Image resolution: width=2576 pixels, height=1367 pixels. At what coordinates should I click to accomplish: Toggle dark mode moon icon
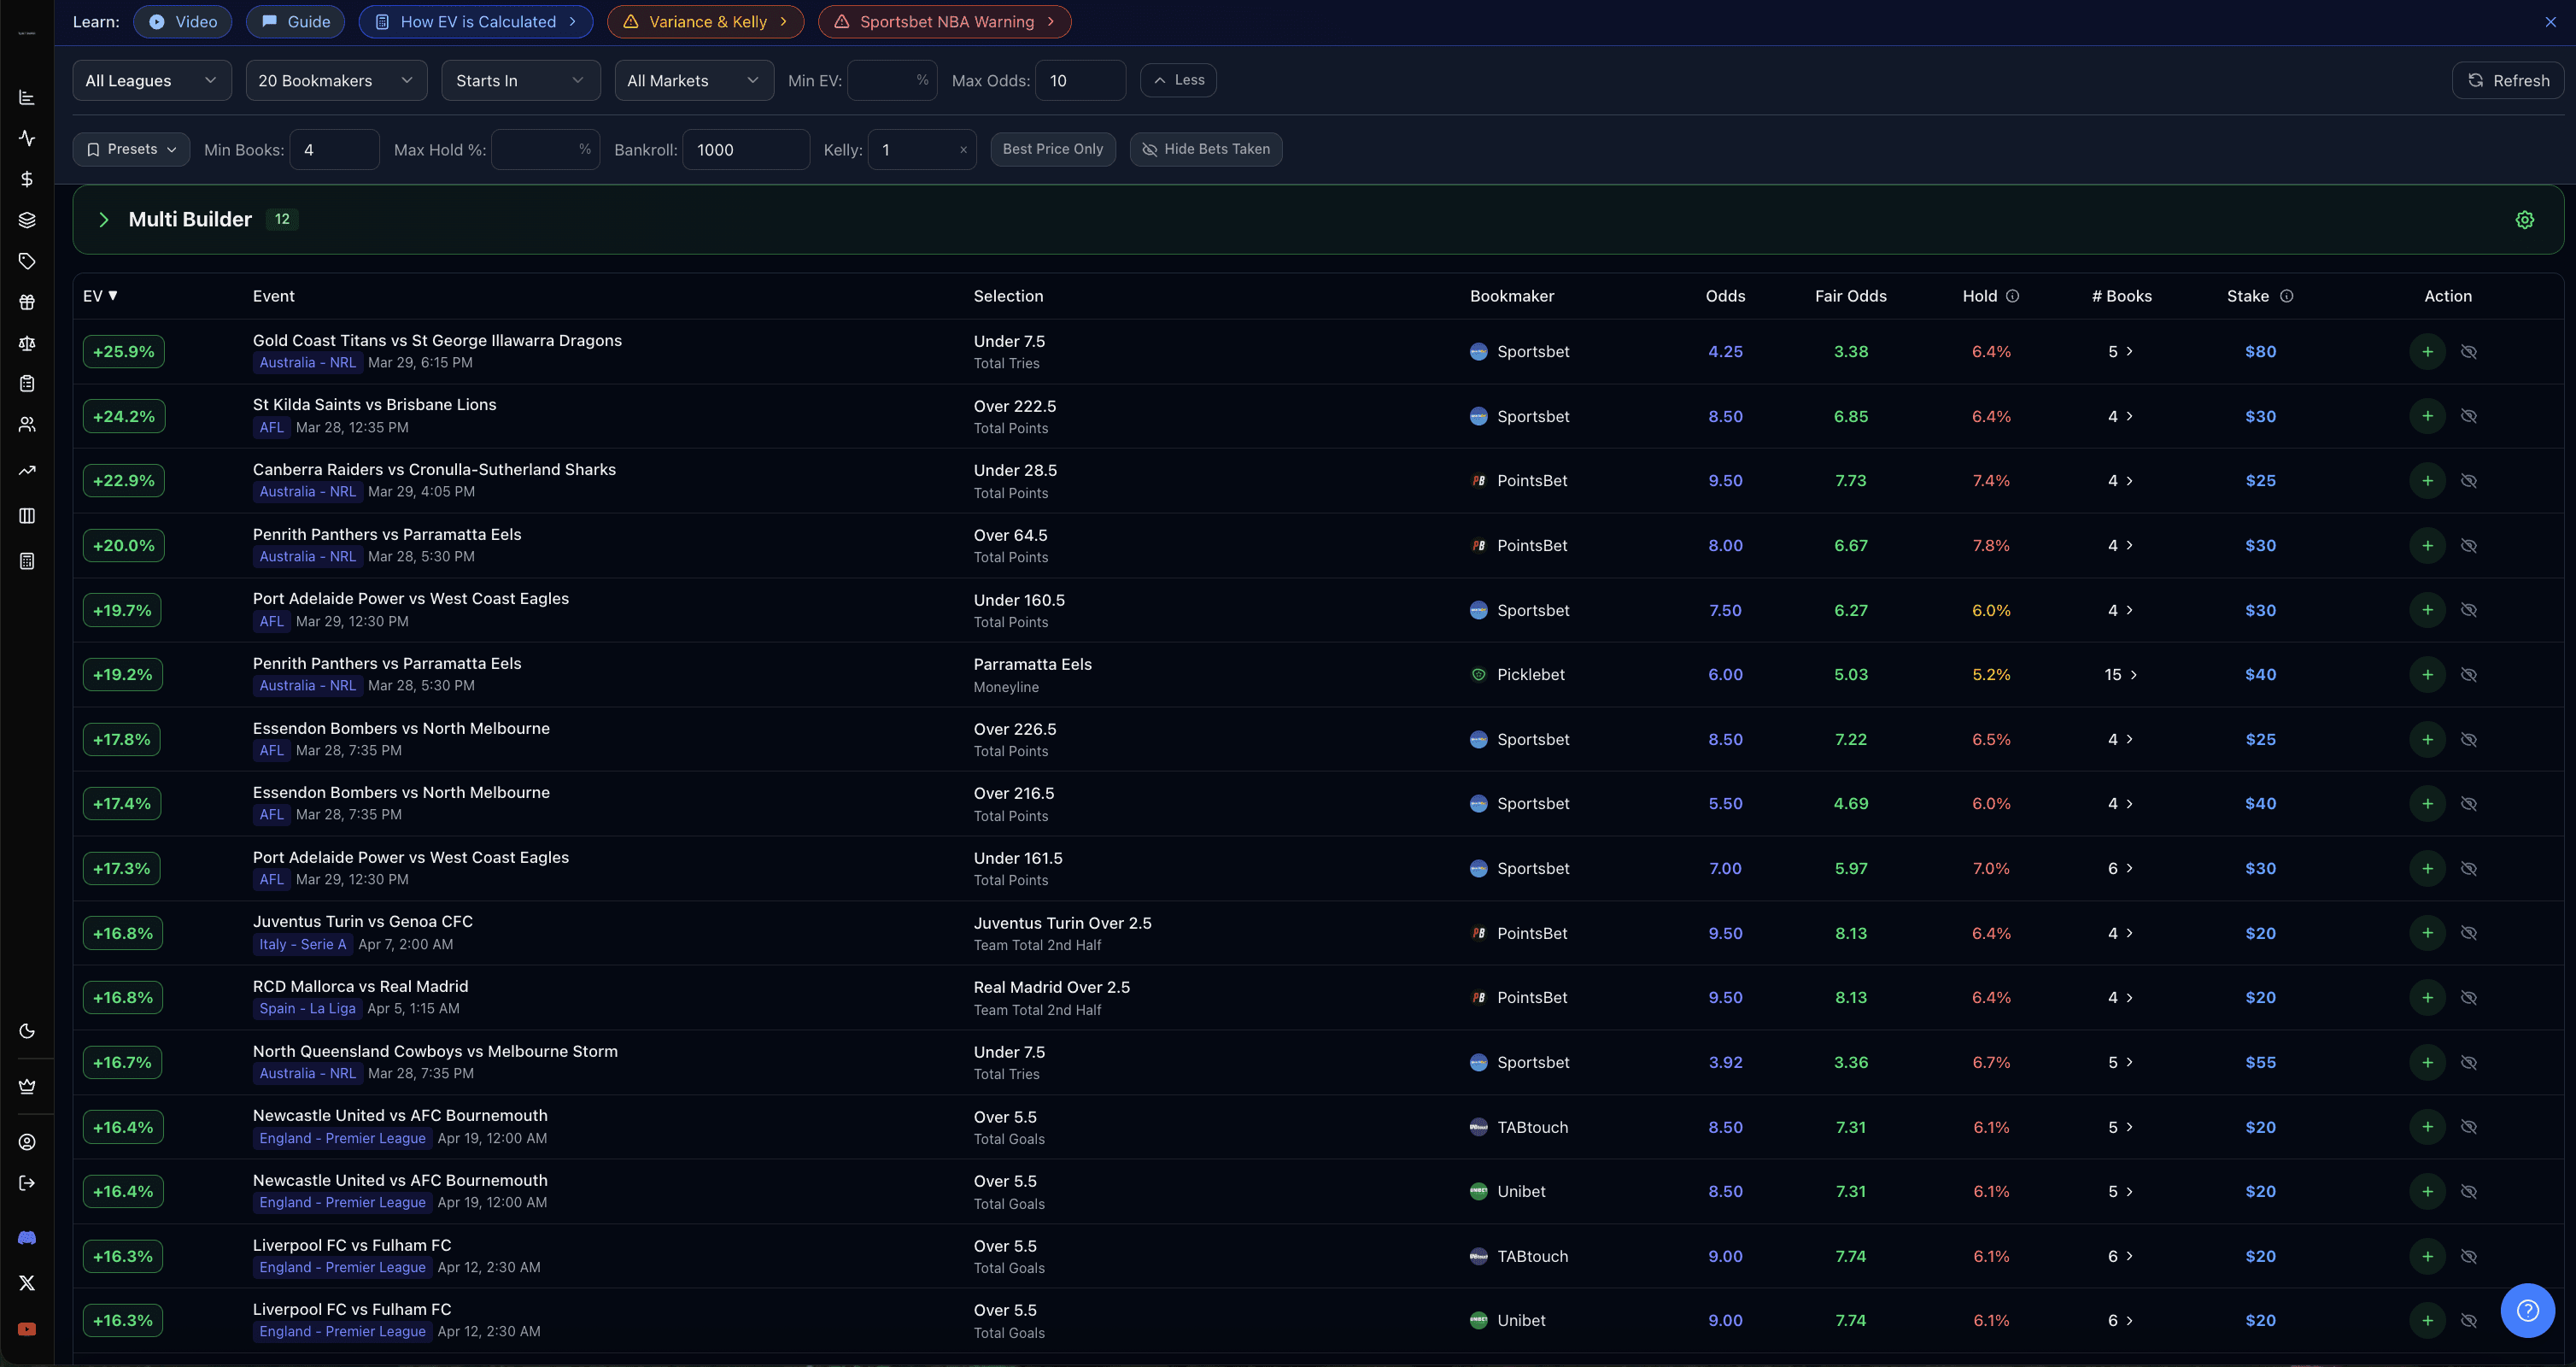tap(27, 1031)
